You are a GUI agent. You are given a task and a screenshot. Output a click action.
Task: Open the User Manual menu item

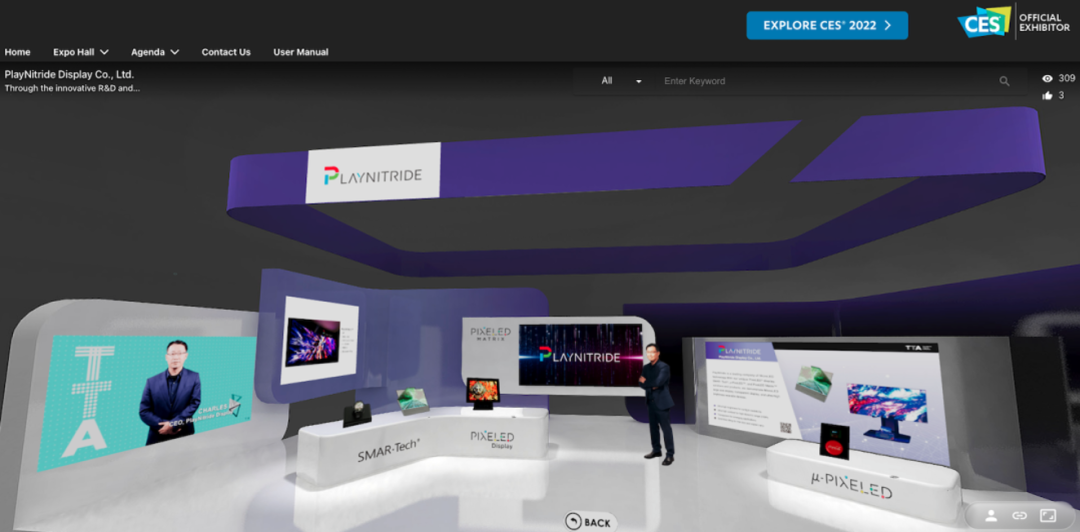pos(300,52)
